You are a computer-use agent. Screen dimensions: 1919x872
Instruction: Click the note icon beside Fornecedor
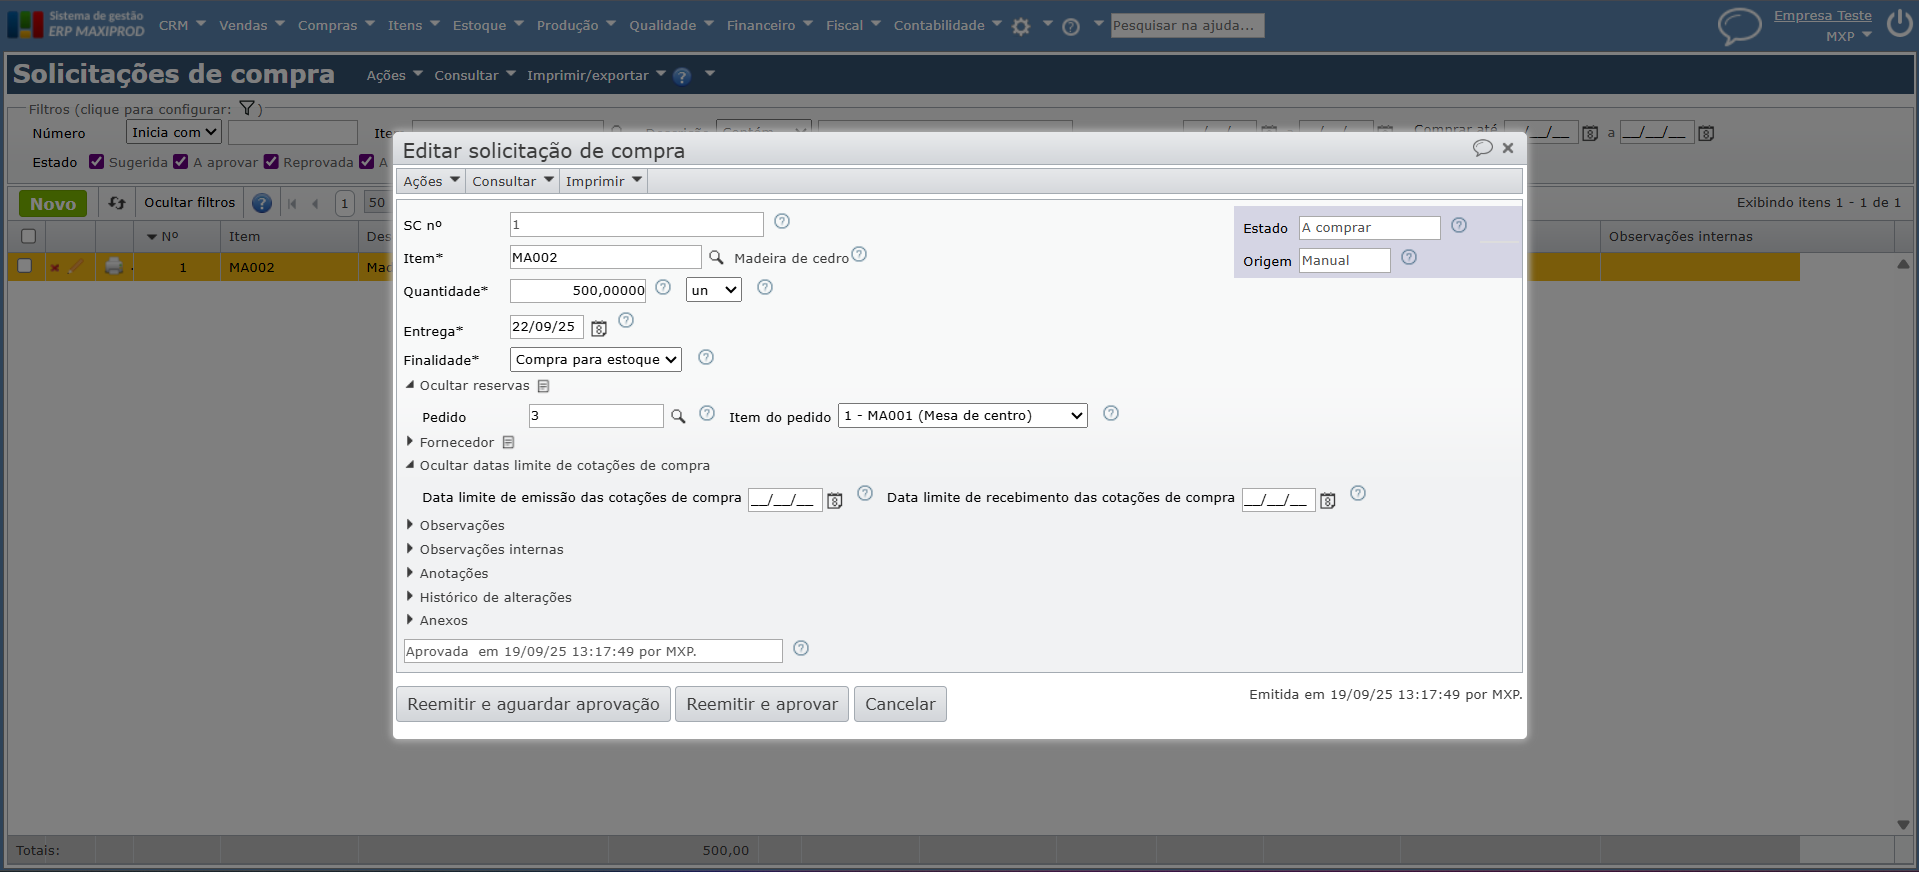coord(508,442)
